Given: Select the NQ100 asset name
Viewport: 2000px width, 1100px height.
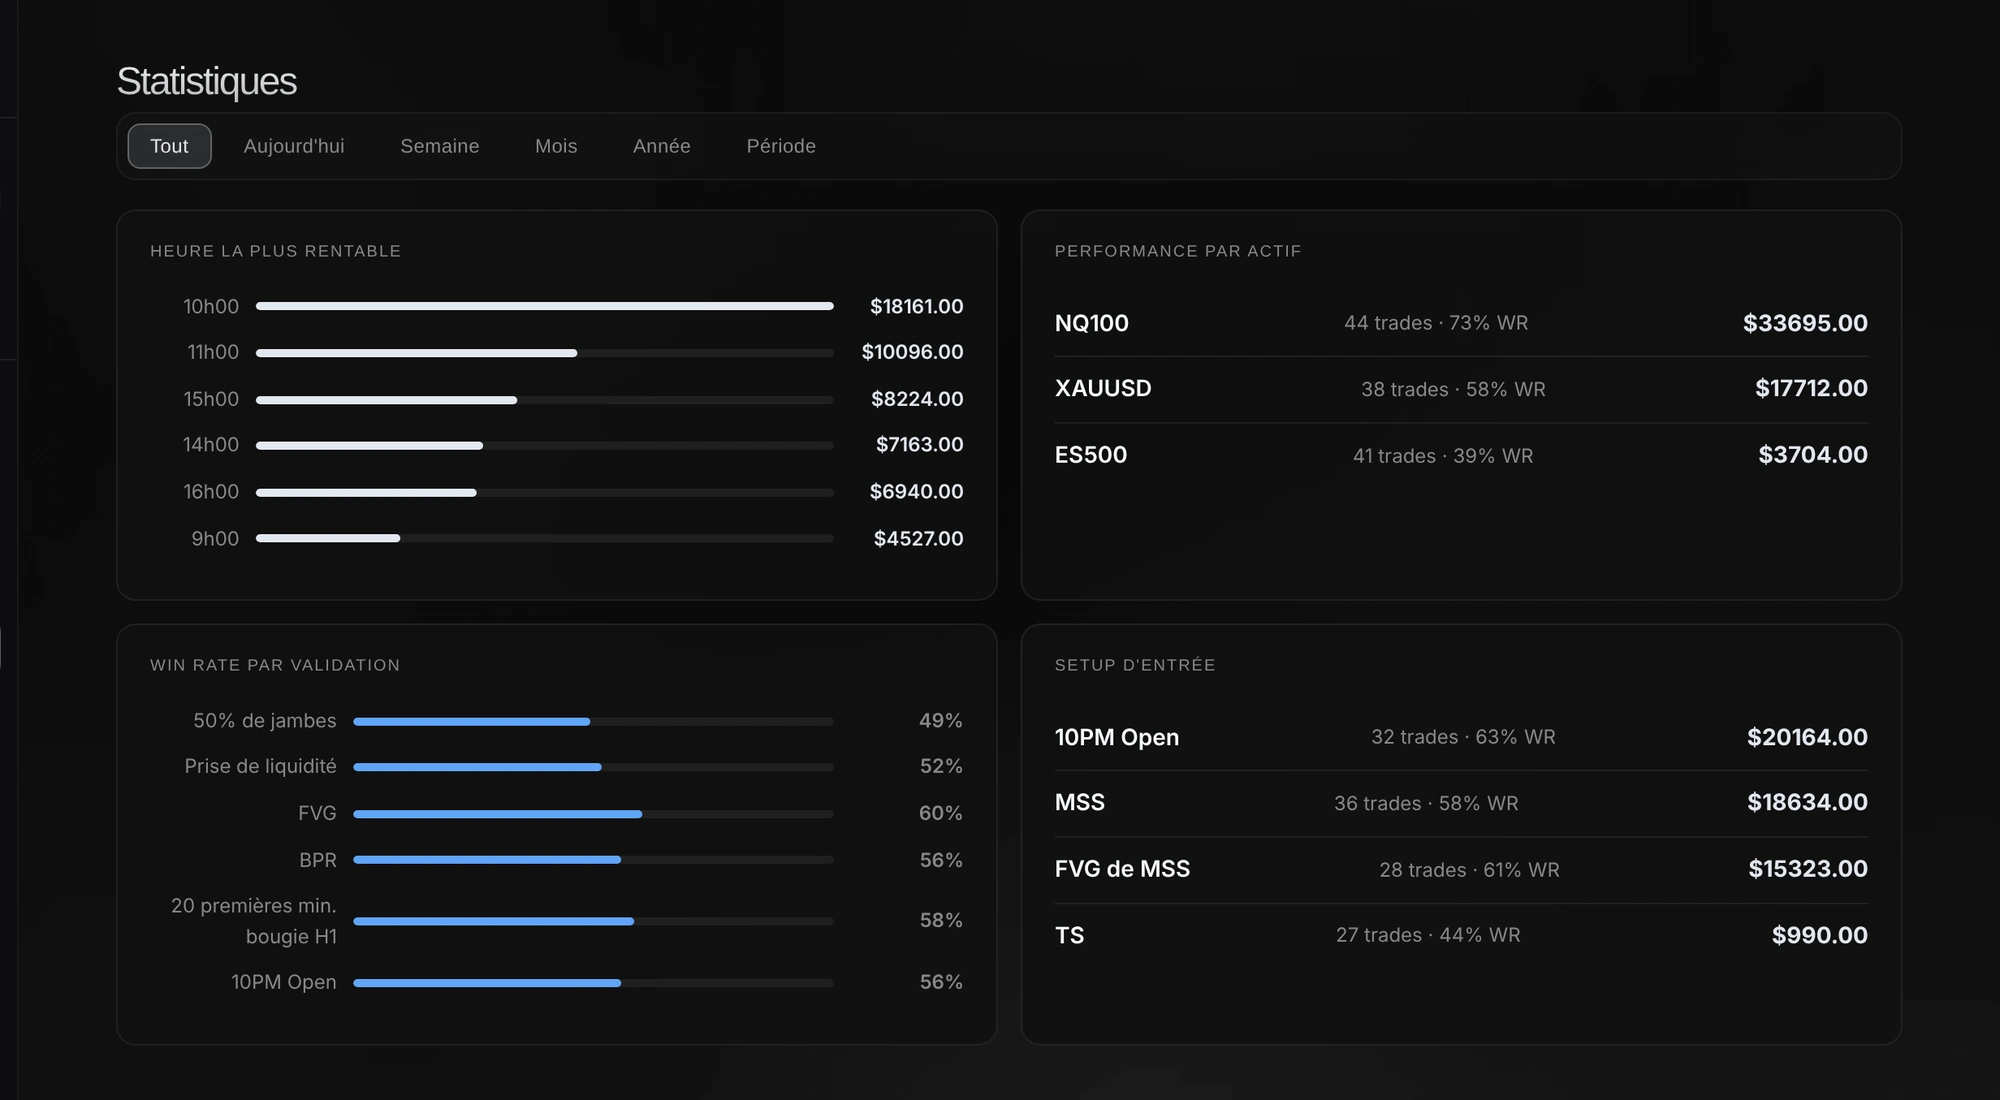Looking at the screenshot, I should [1092, 323].
